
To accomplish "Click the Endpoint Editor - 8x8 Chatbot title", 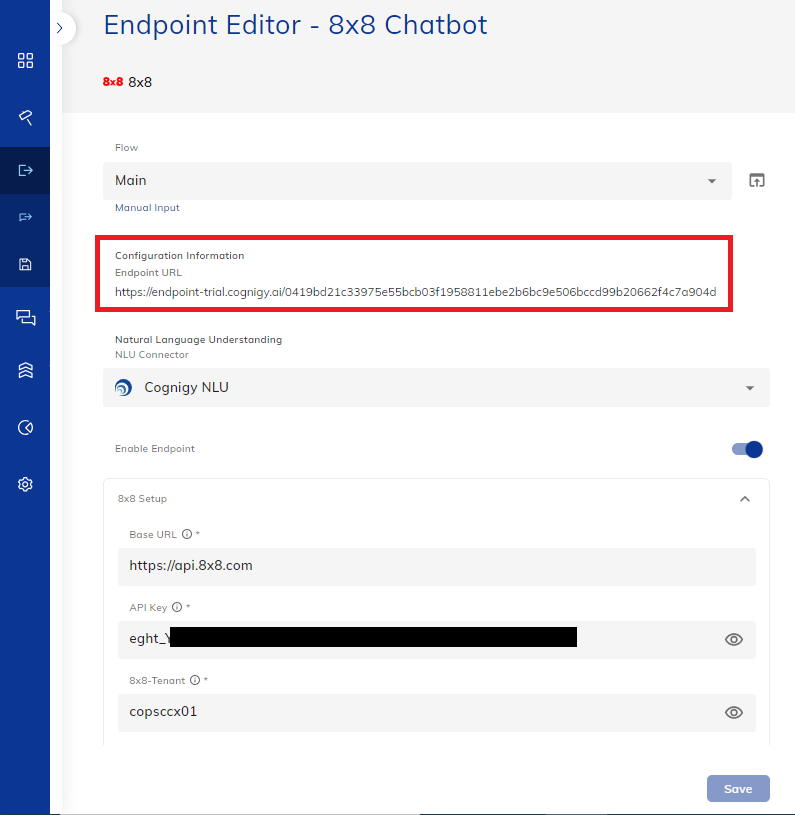I will [x=295, y=25].
